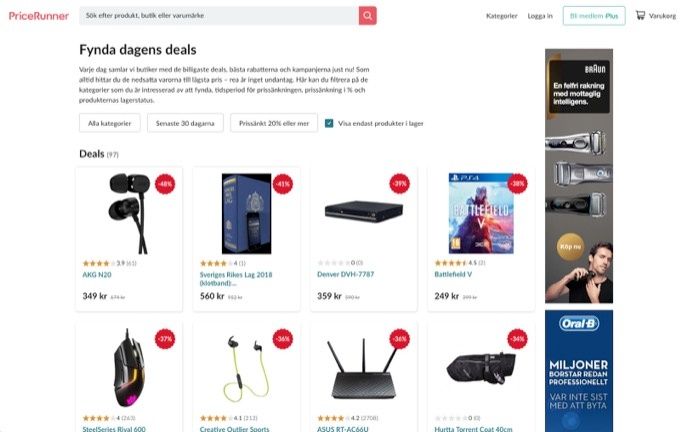This screenshot has height=432, width=688.
Task: Open the Prissänkt 20% eller mer filter
Action: 274,123
